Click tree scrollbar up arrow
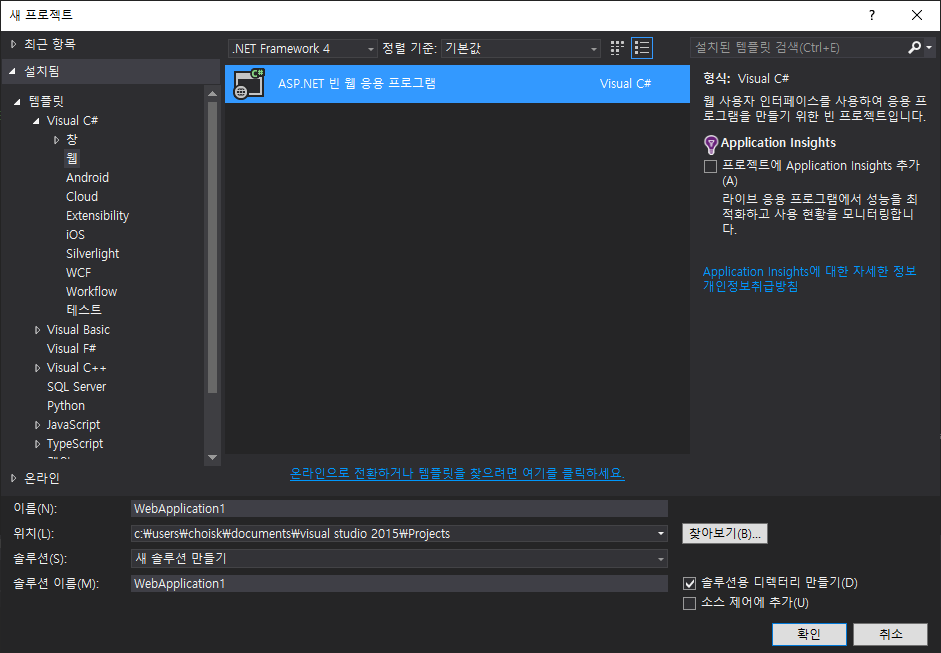The width and height of the screenshot is (941, 653). click(x=212, y=94)
